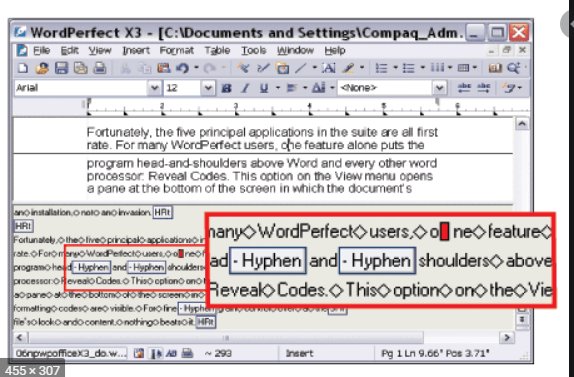Open the font size 12 dropdown

[x=208, y=88]
